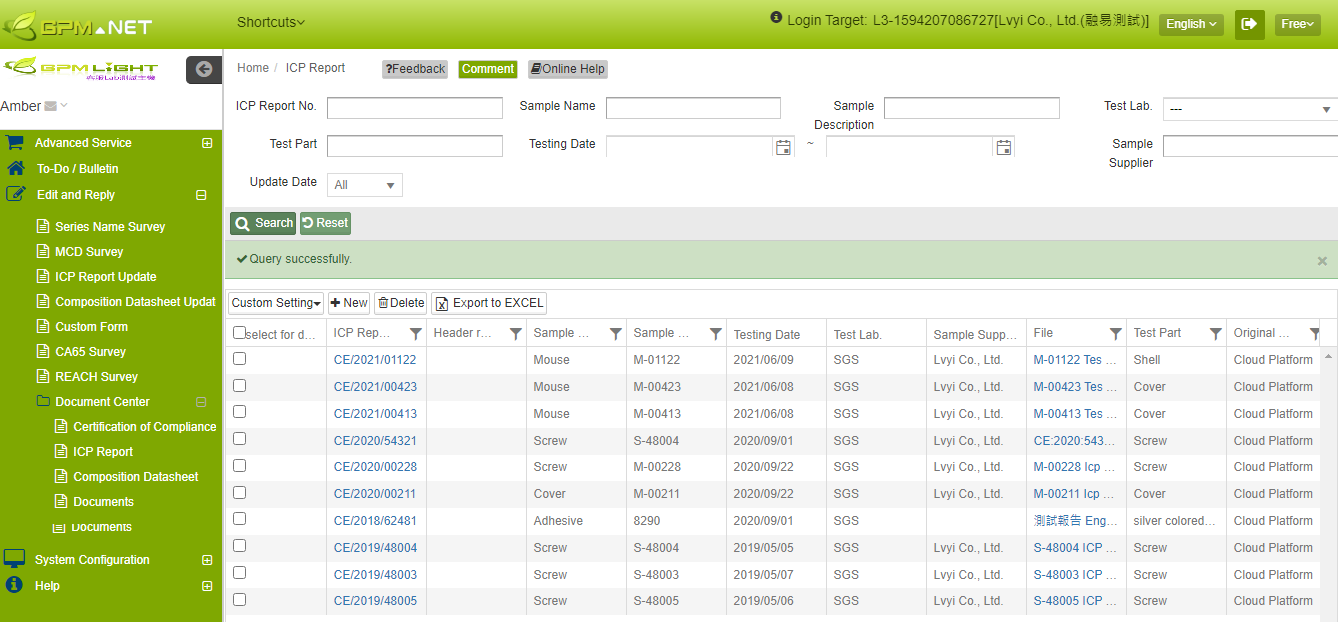The width and height of the screenshot is (1338, 622).
Task: Click the document icon beside MCD Survey
Action: click(42, 251)
